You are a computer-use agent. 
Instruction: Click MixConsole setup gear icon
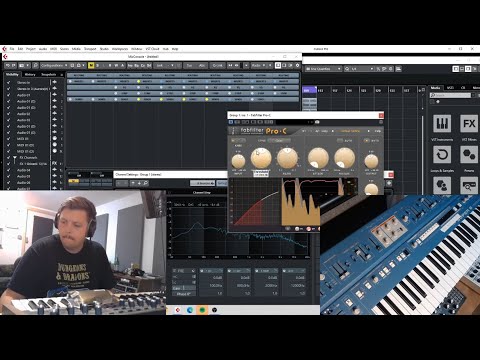[x=297, y=65]
